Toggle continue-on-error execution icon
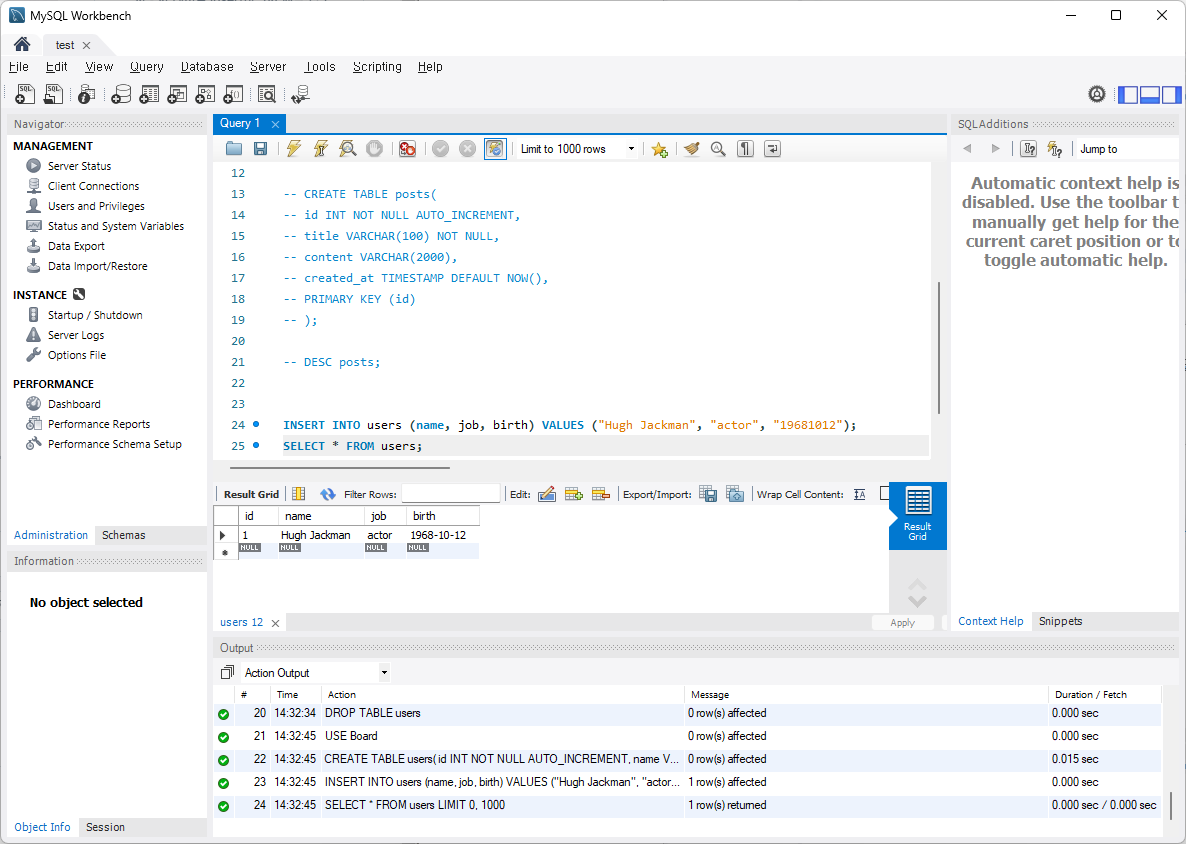1186x844 pixels. (x=407, y=149)
